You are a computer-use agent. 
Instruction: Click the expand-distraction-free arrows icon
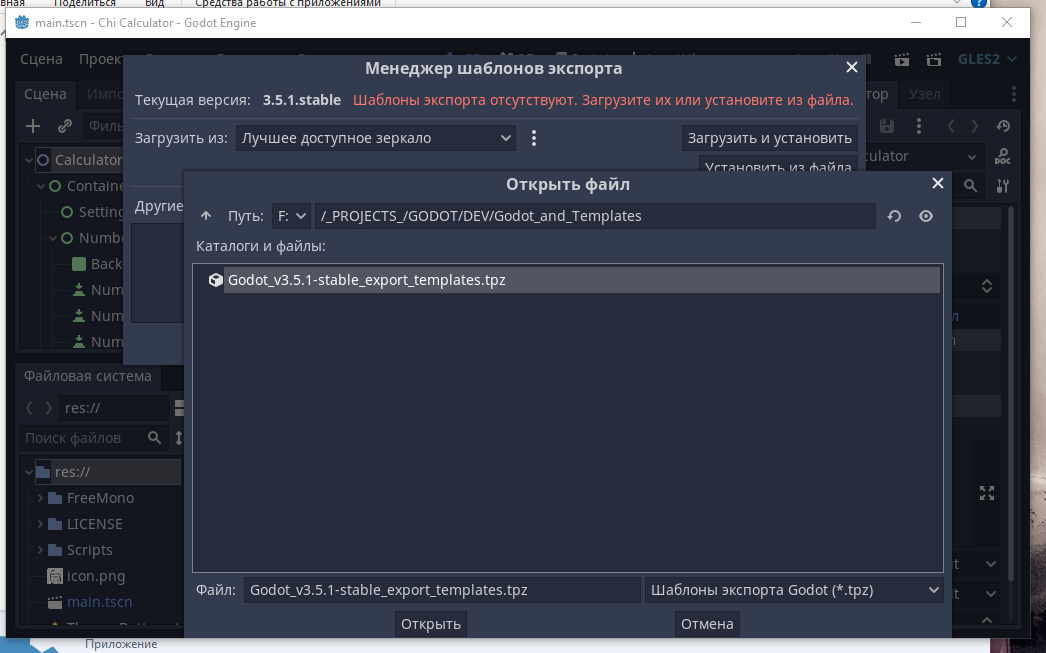987,493
